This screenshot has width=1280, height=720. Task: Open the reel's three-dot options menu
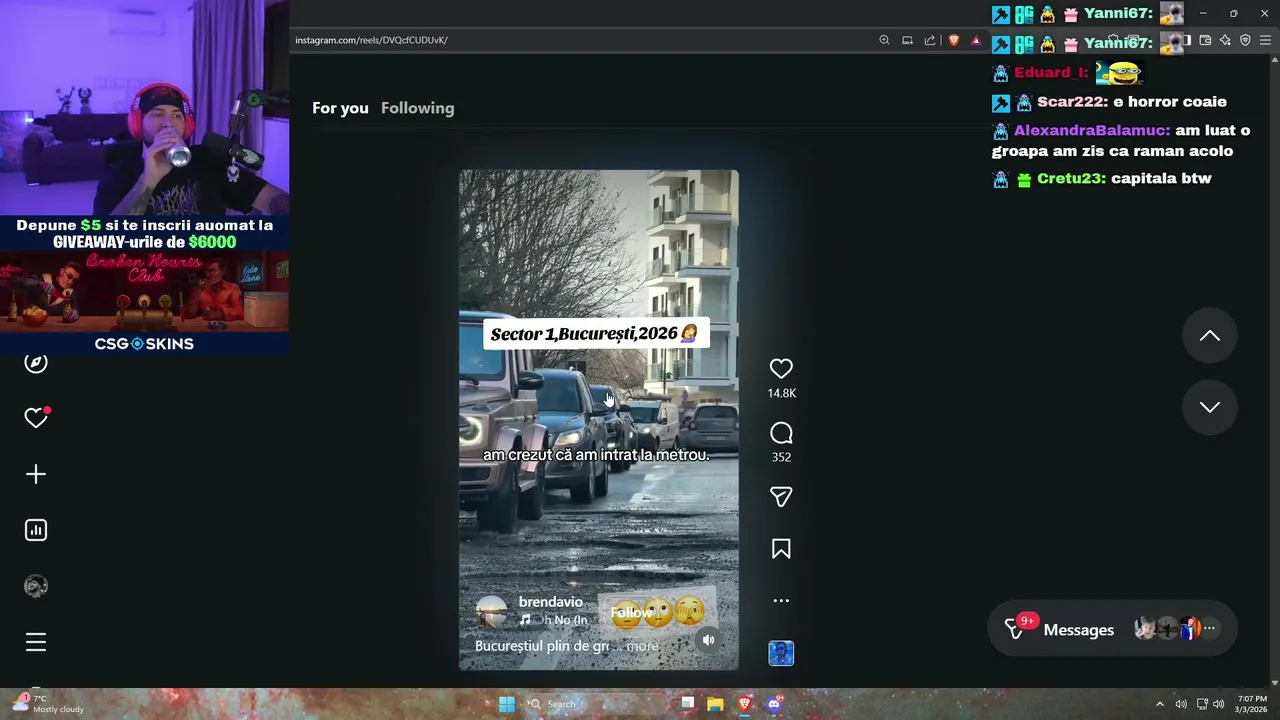pyautogui.click(x=781, y=601)
